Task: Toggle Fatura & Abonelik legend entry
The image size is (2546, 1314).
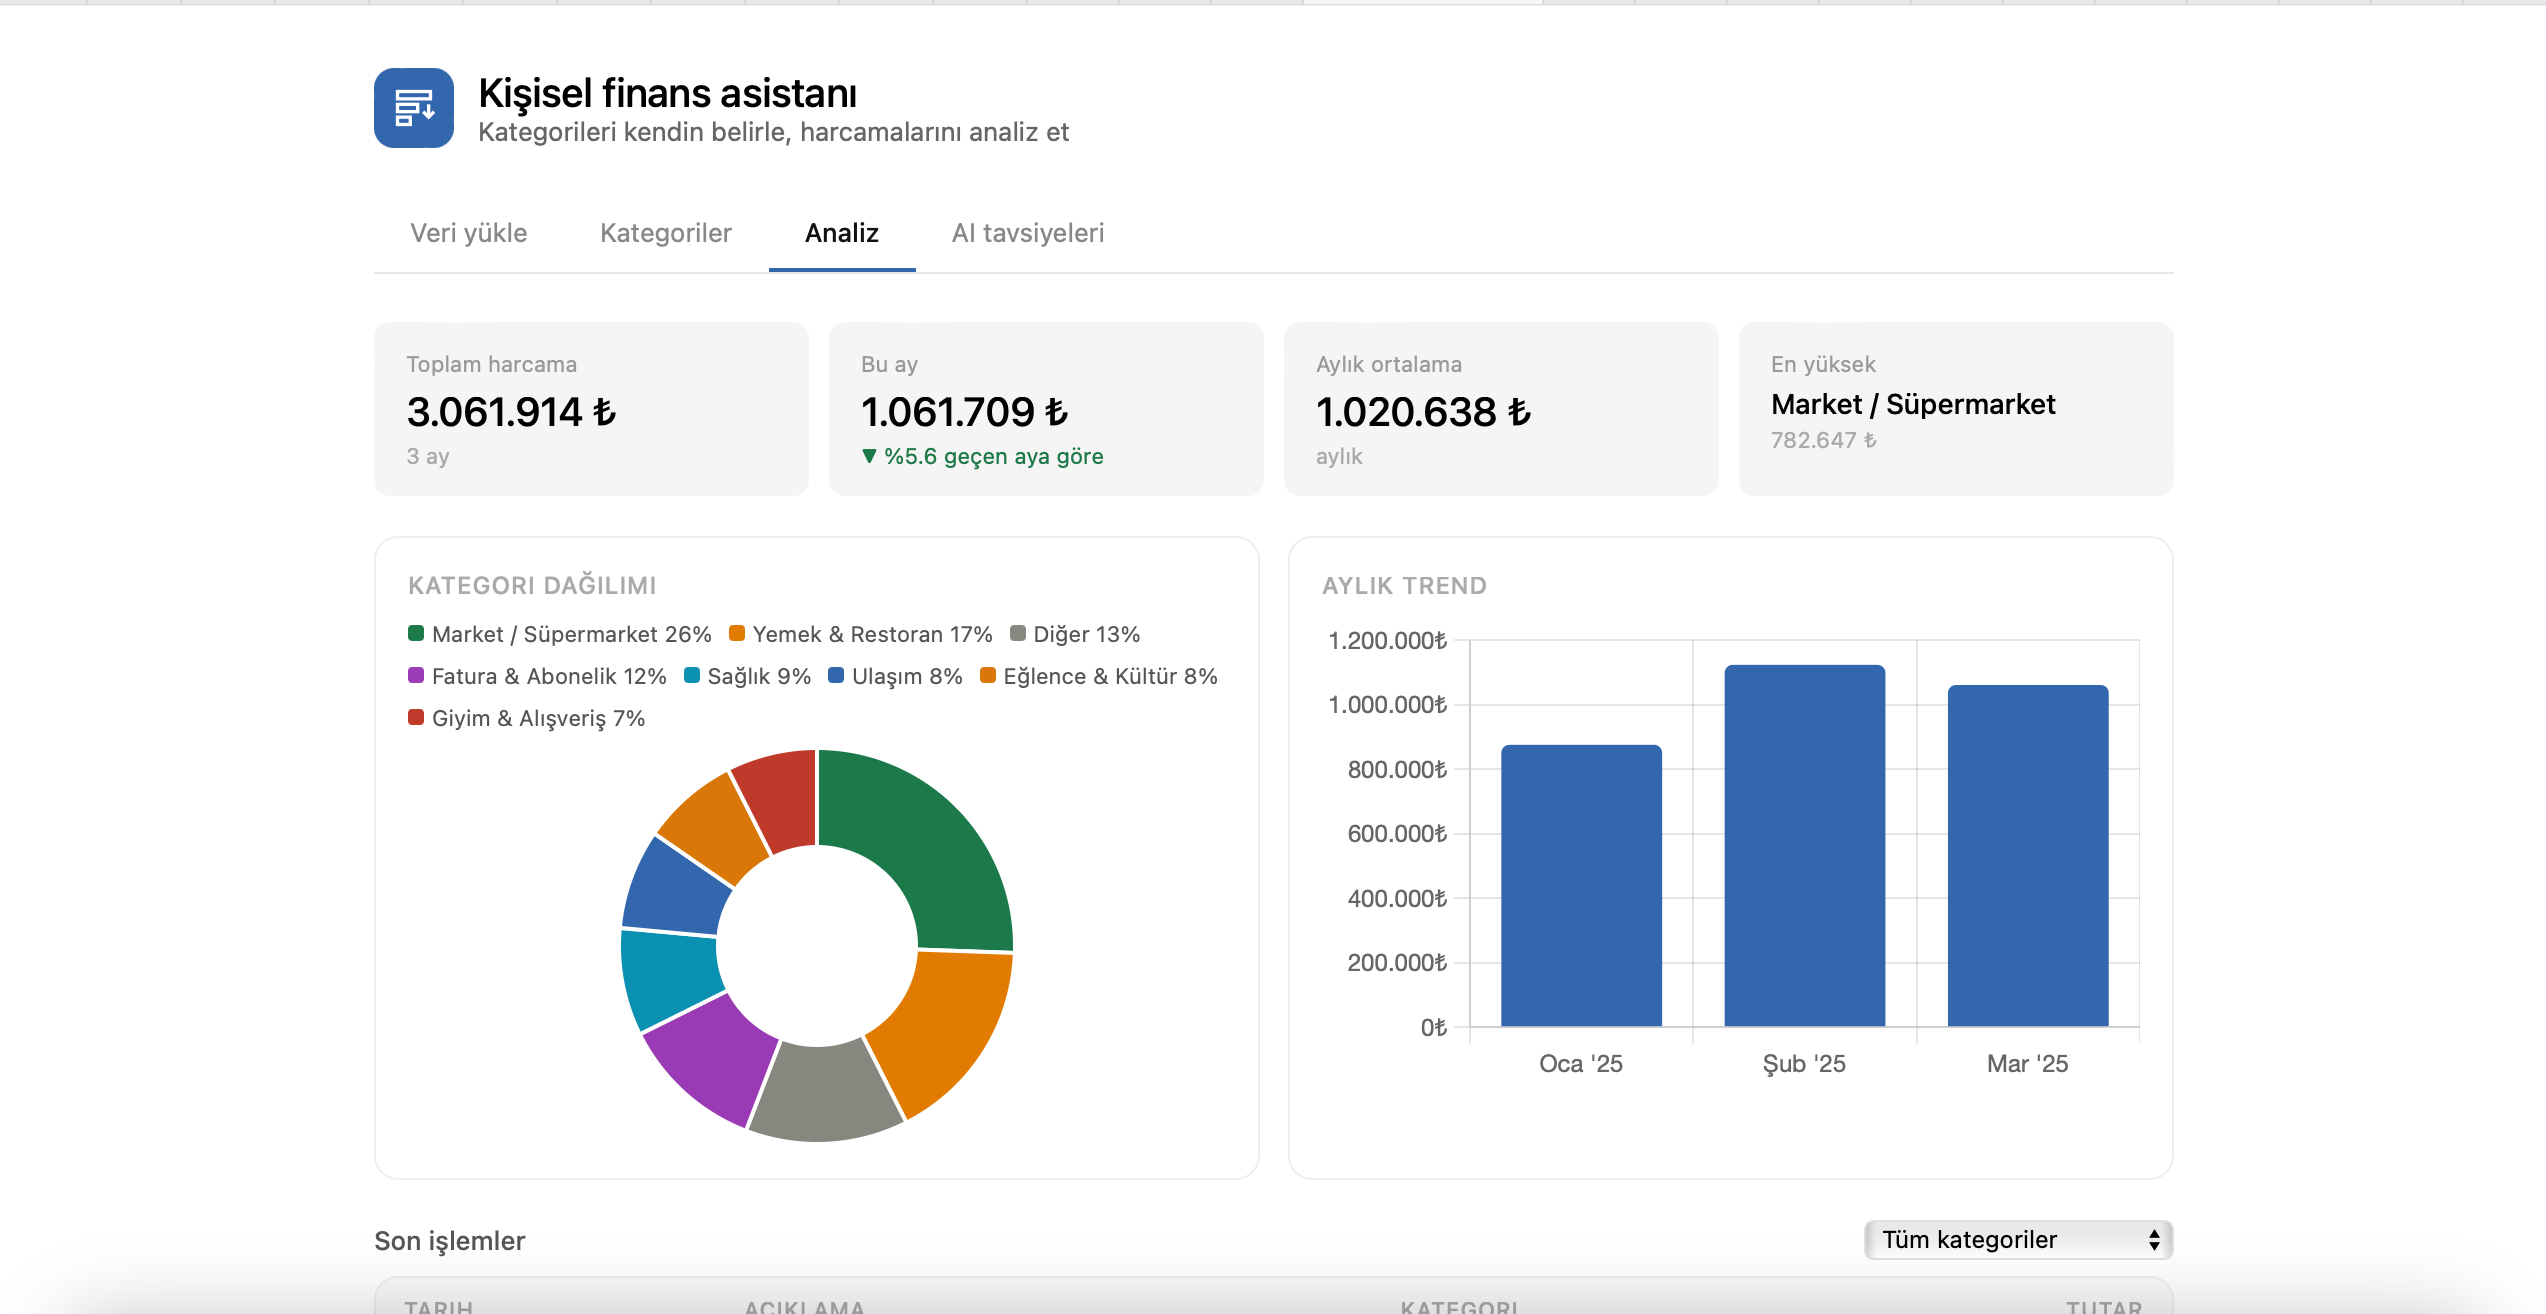Action: coord(537,676)
